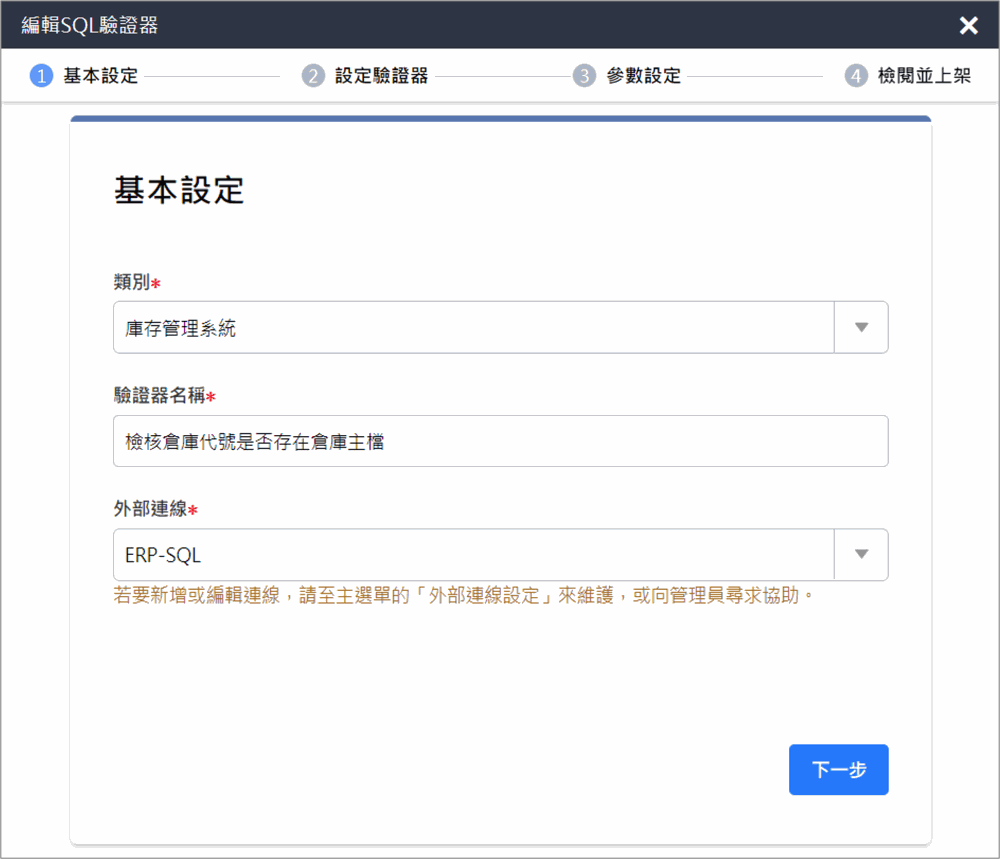The image size is (1000, 859).
Task: Expand the 外部連線 dropdown arrow
Action: [x=861, y=554]
